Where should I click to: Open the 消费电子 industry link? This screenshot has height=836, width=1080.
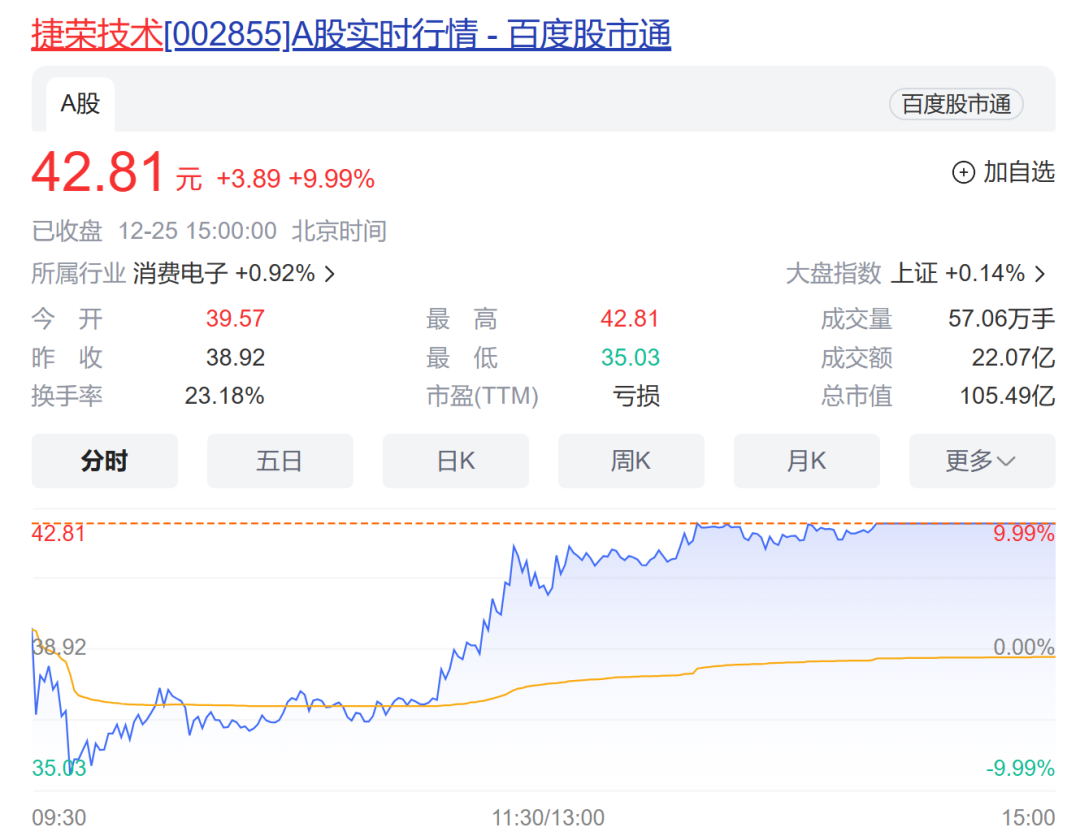[x=180, y=273]
